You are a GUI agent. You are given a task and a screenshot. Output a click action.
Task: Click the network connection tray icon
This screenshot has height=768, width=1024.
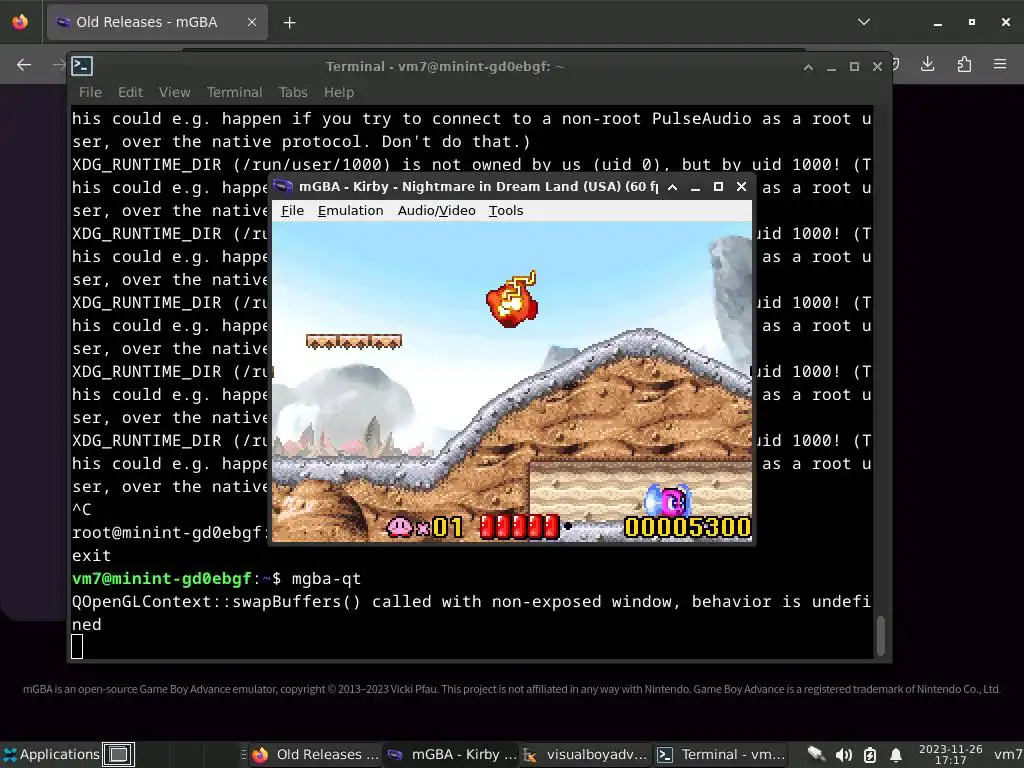coord(816,754)
